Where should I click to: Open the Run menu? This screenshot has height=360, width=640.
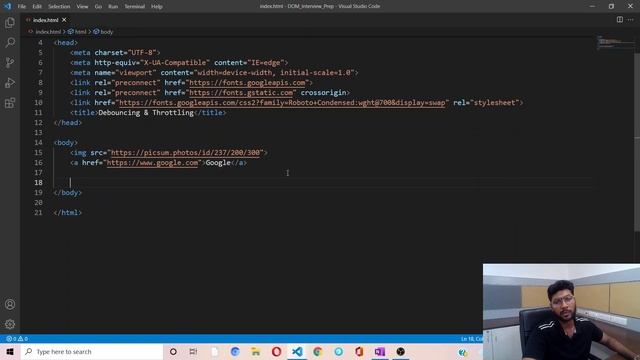point(113,7)
